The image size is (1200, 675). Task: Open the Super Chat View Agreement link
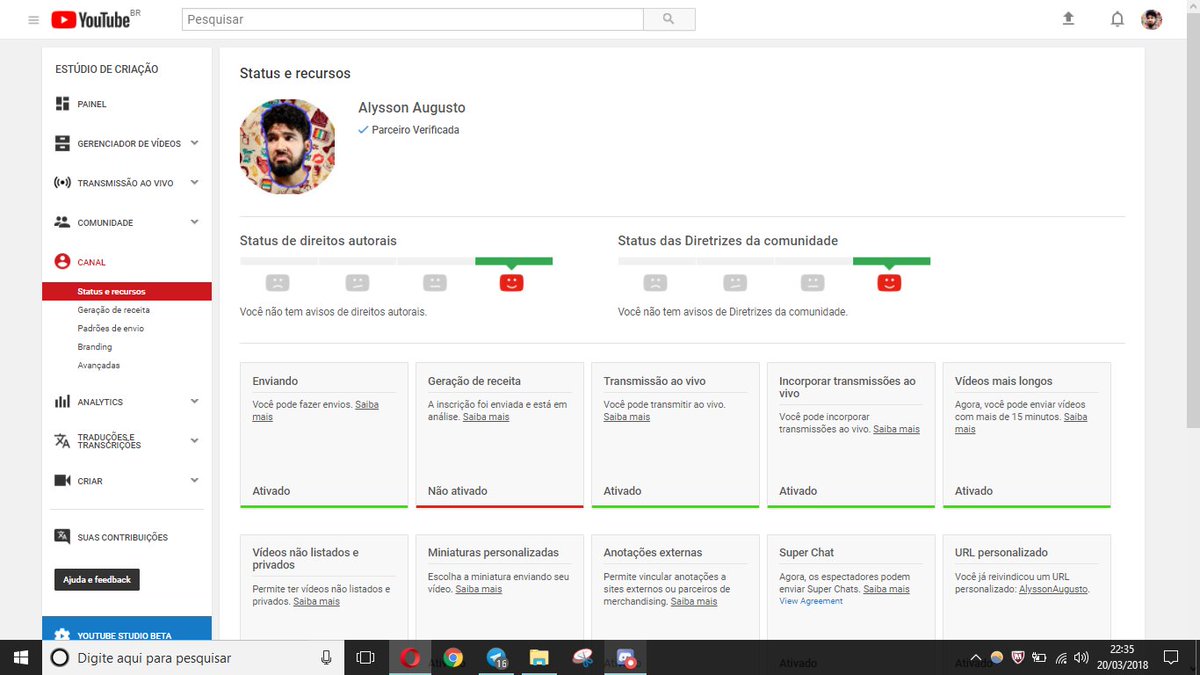pos(811,601)
